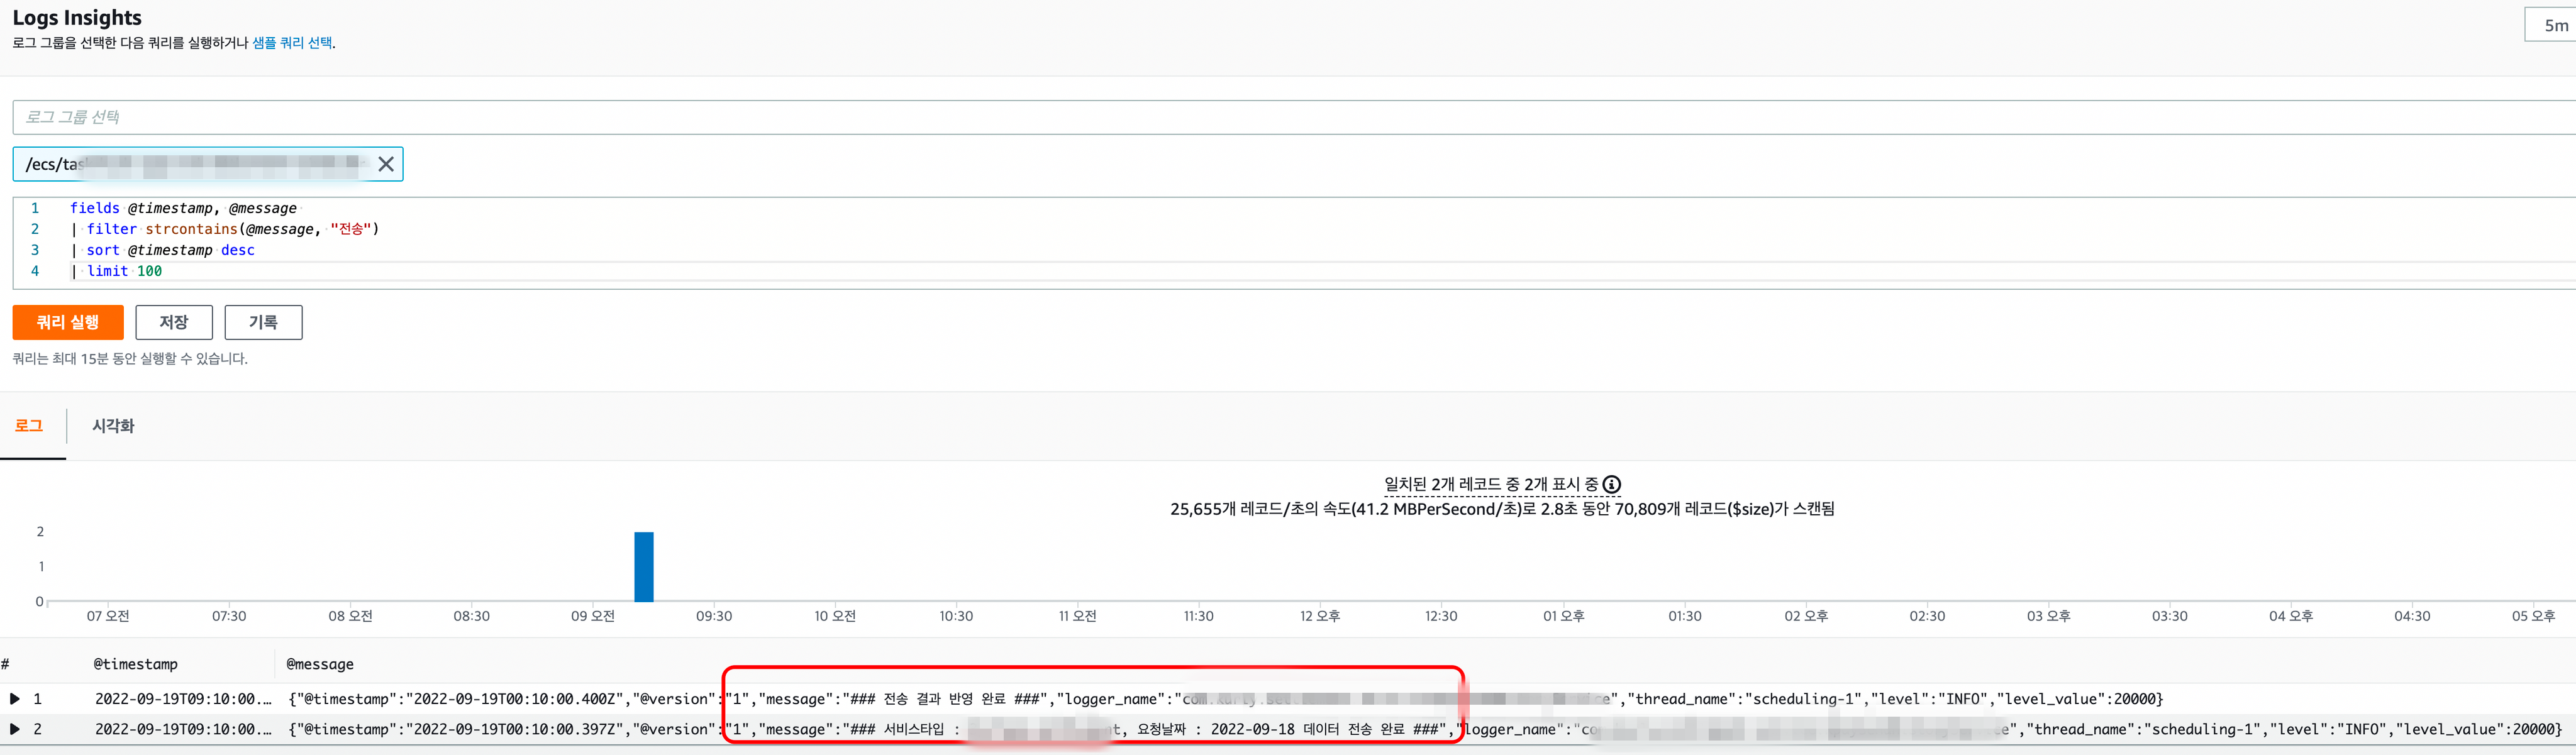Remove the selected /ecs log group tag
The image size is (2576, 755).
coord(386,164)
